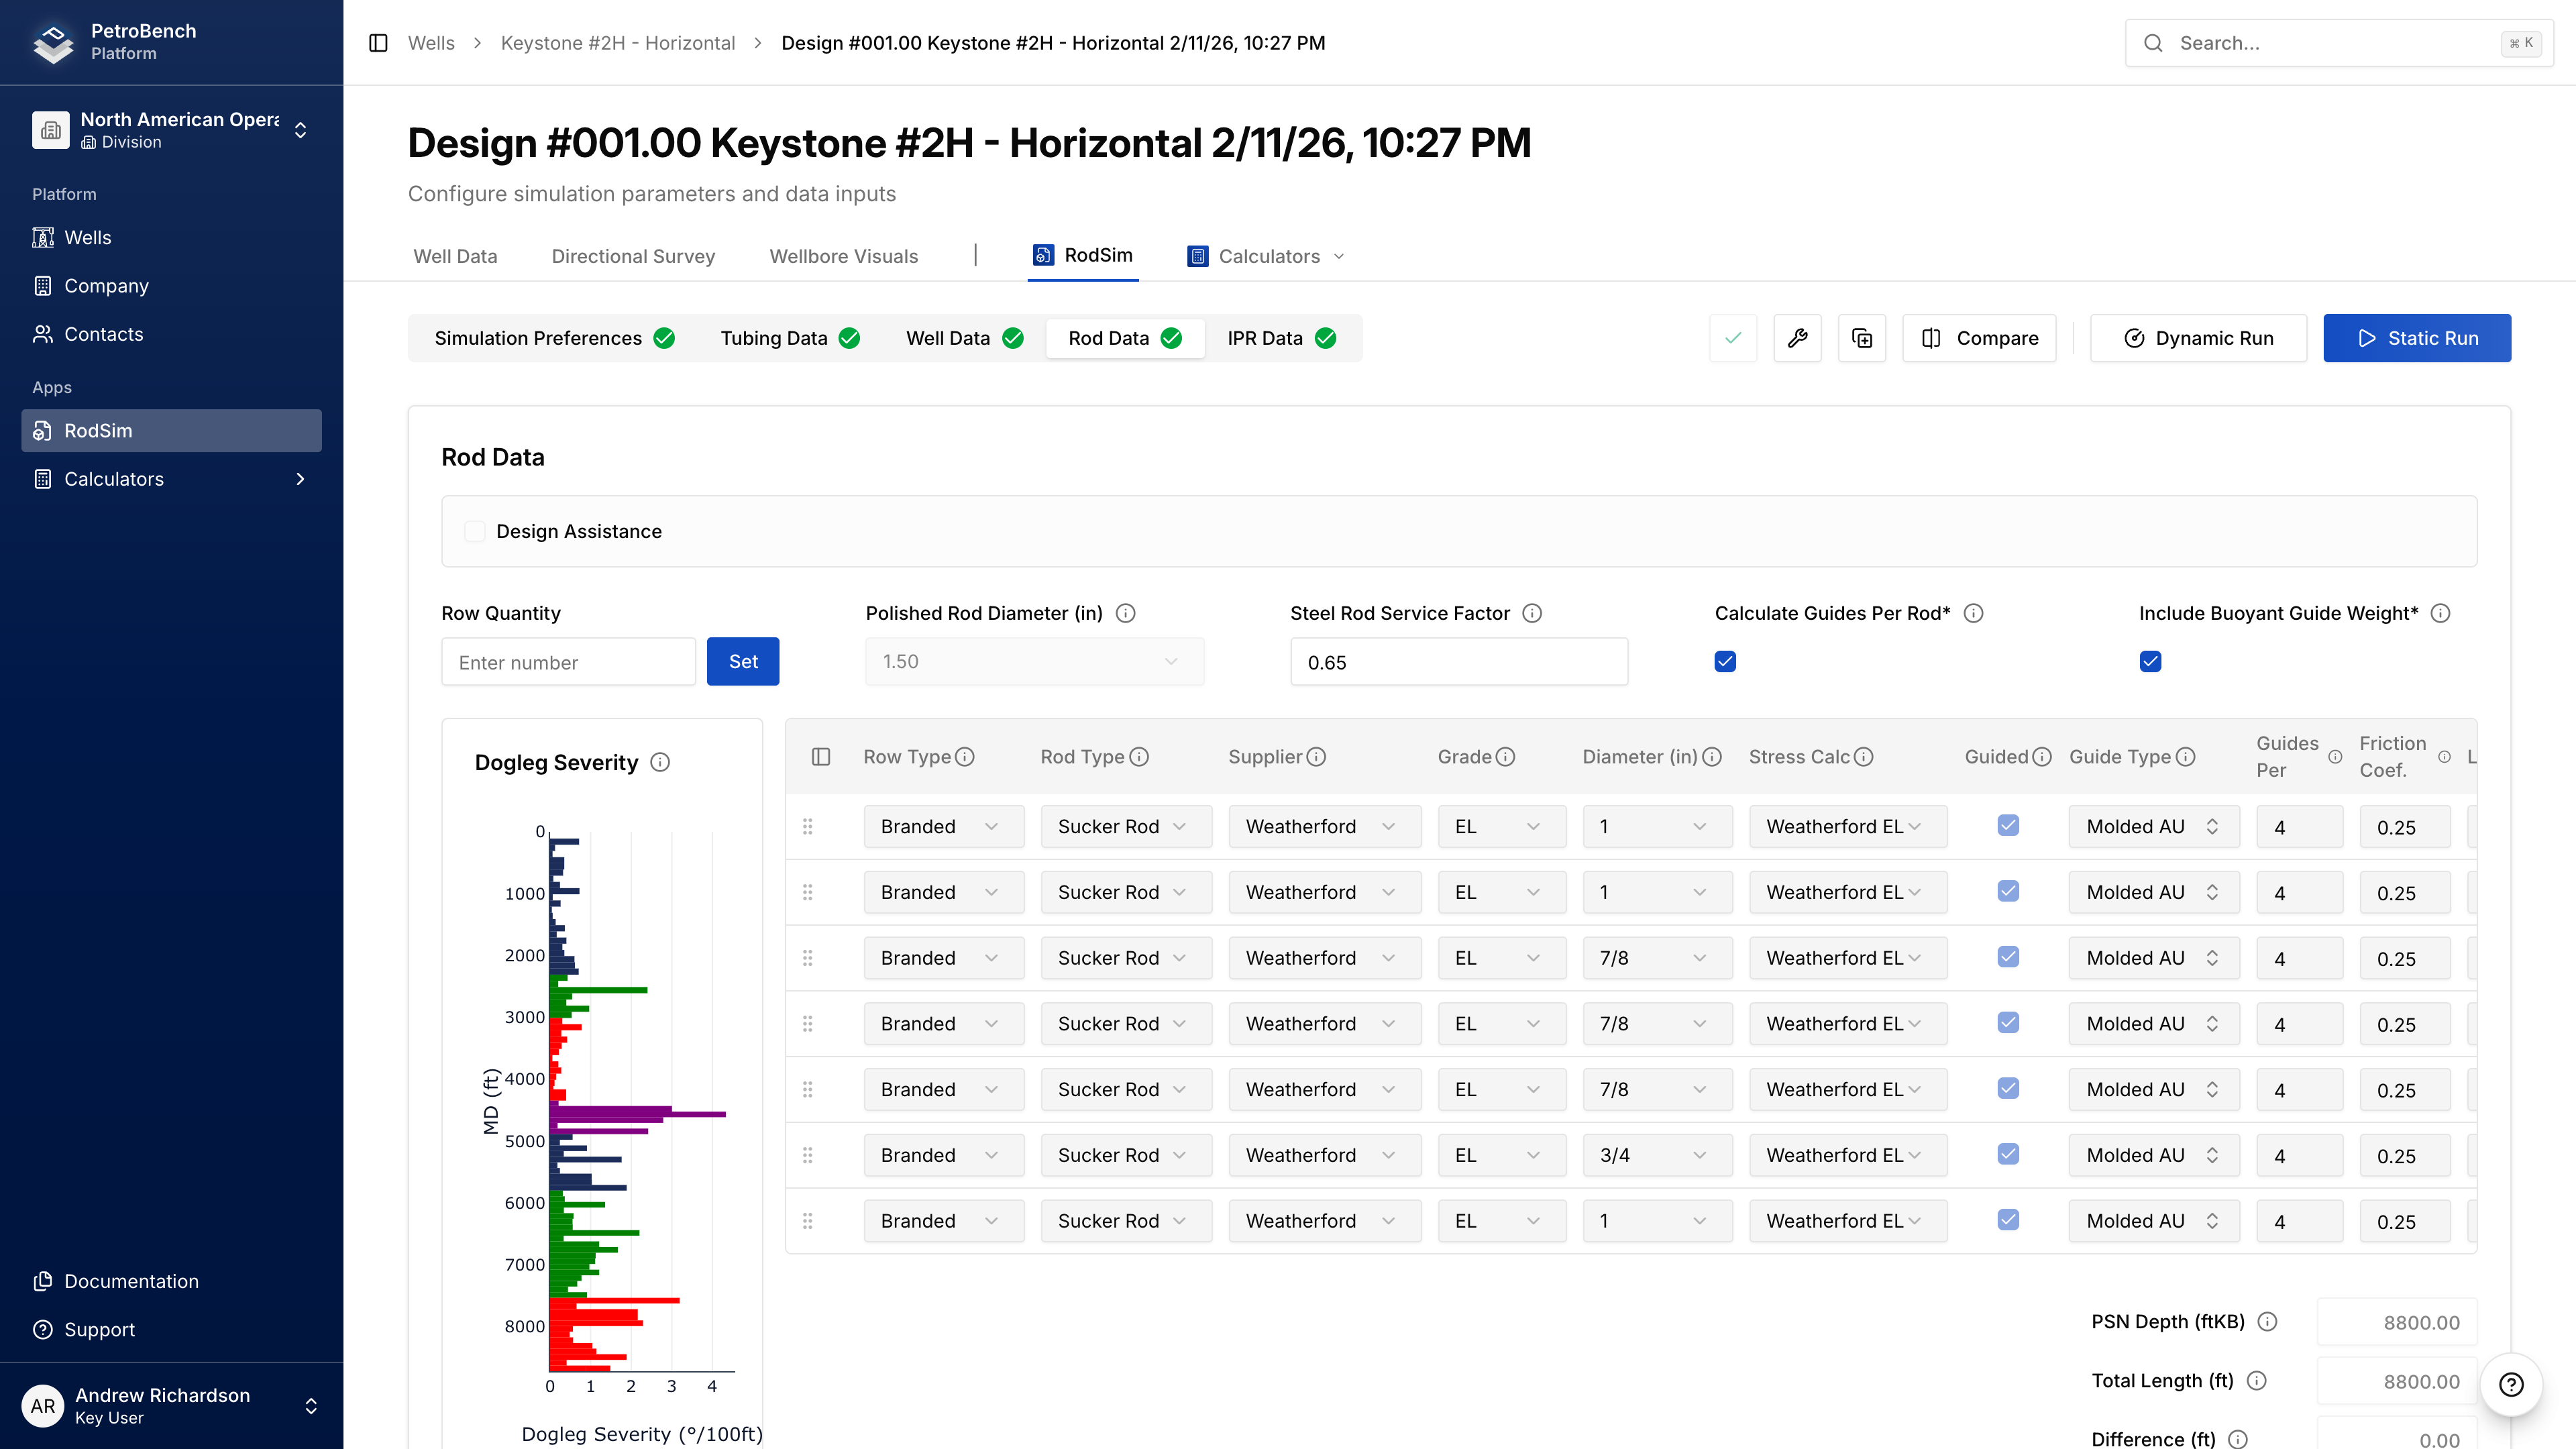Click the Steel Rod Service Factor field

(x=1459, y=662)
